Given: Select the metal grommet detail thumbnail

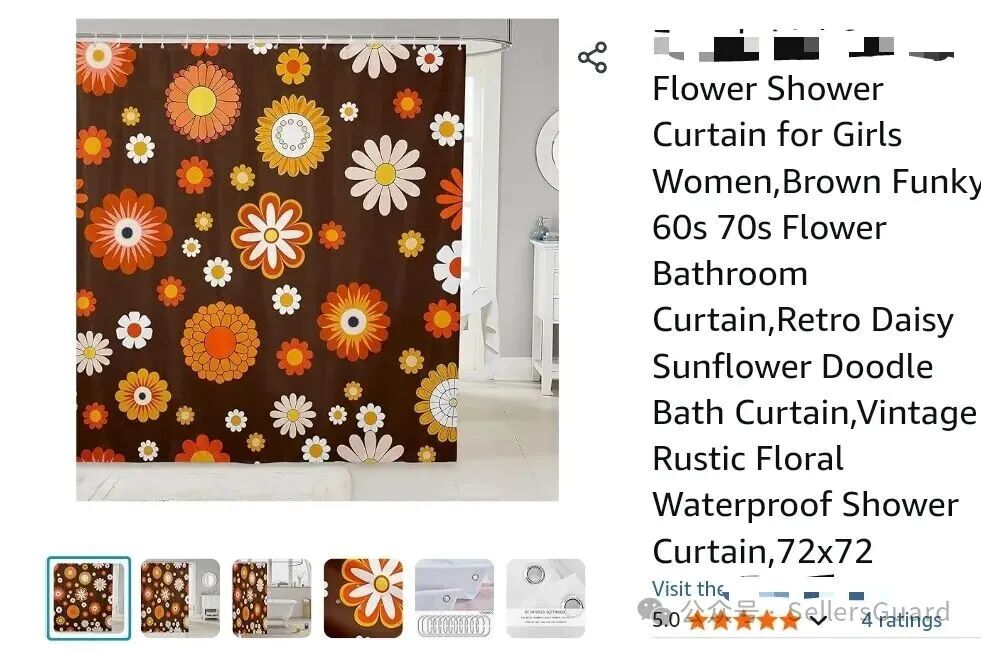Looking at the screenshot, I should pos(546,598).
